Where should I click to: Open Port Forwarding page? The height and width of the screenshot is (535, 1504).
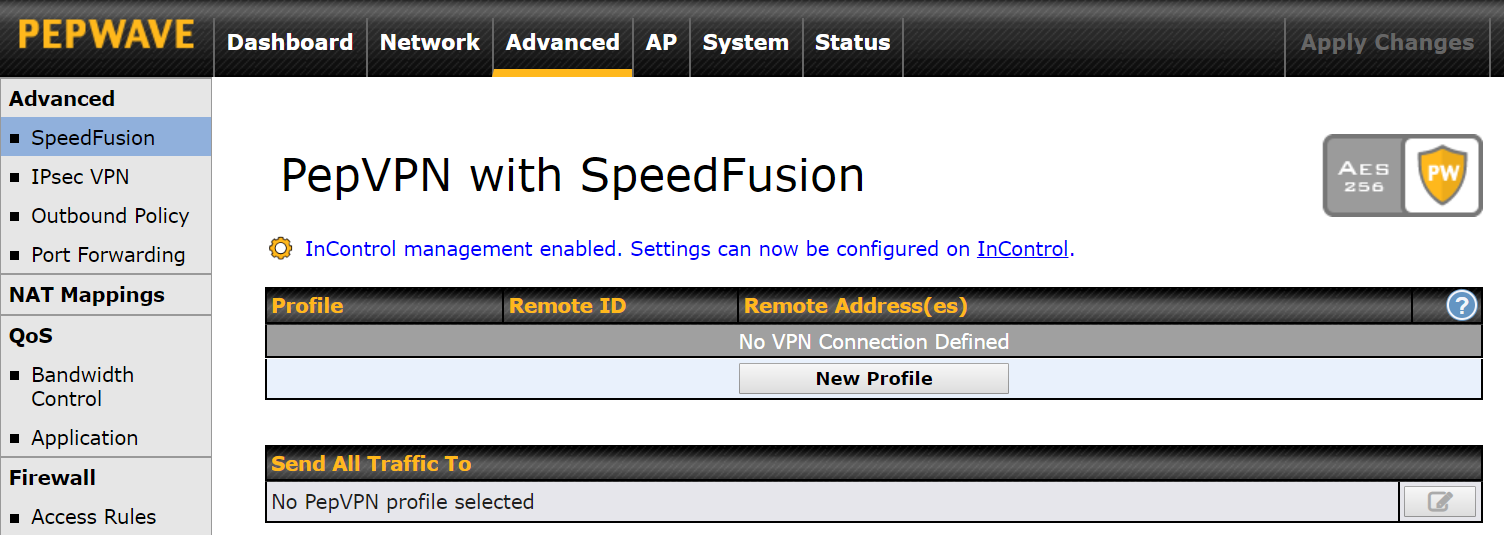pyautogui.click(x=108, y=255)
